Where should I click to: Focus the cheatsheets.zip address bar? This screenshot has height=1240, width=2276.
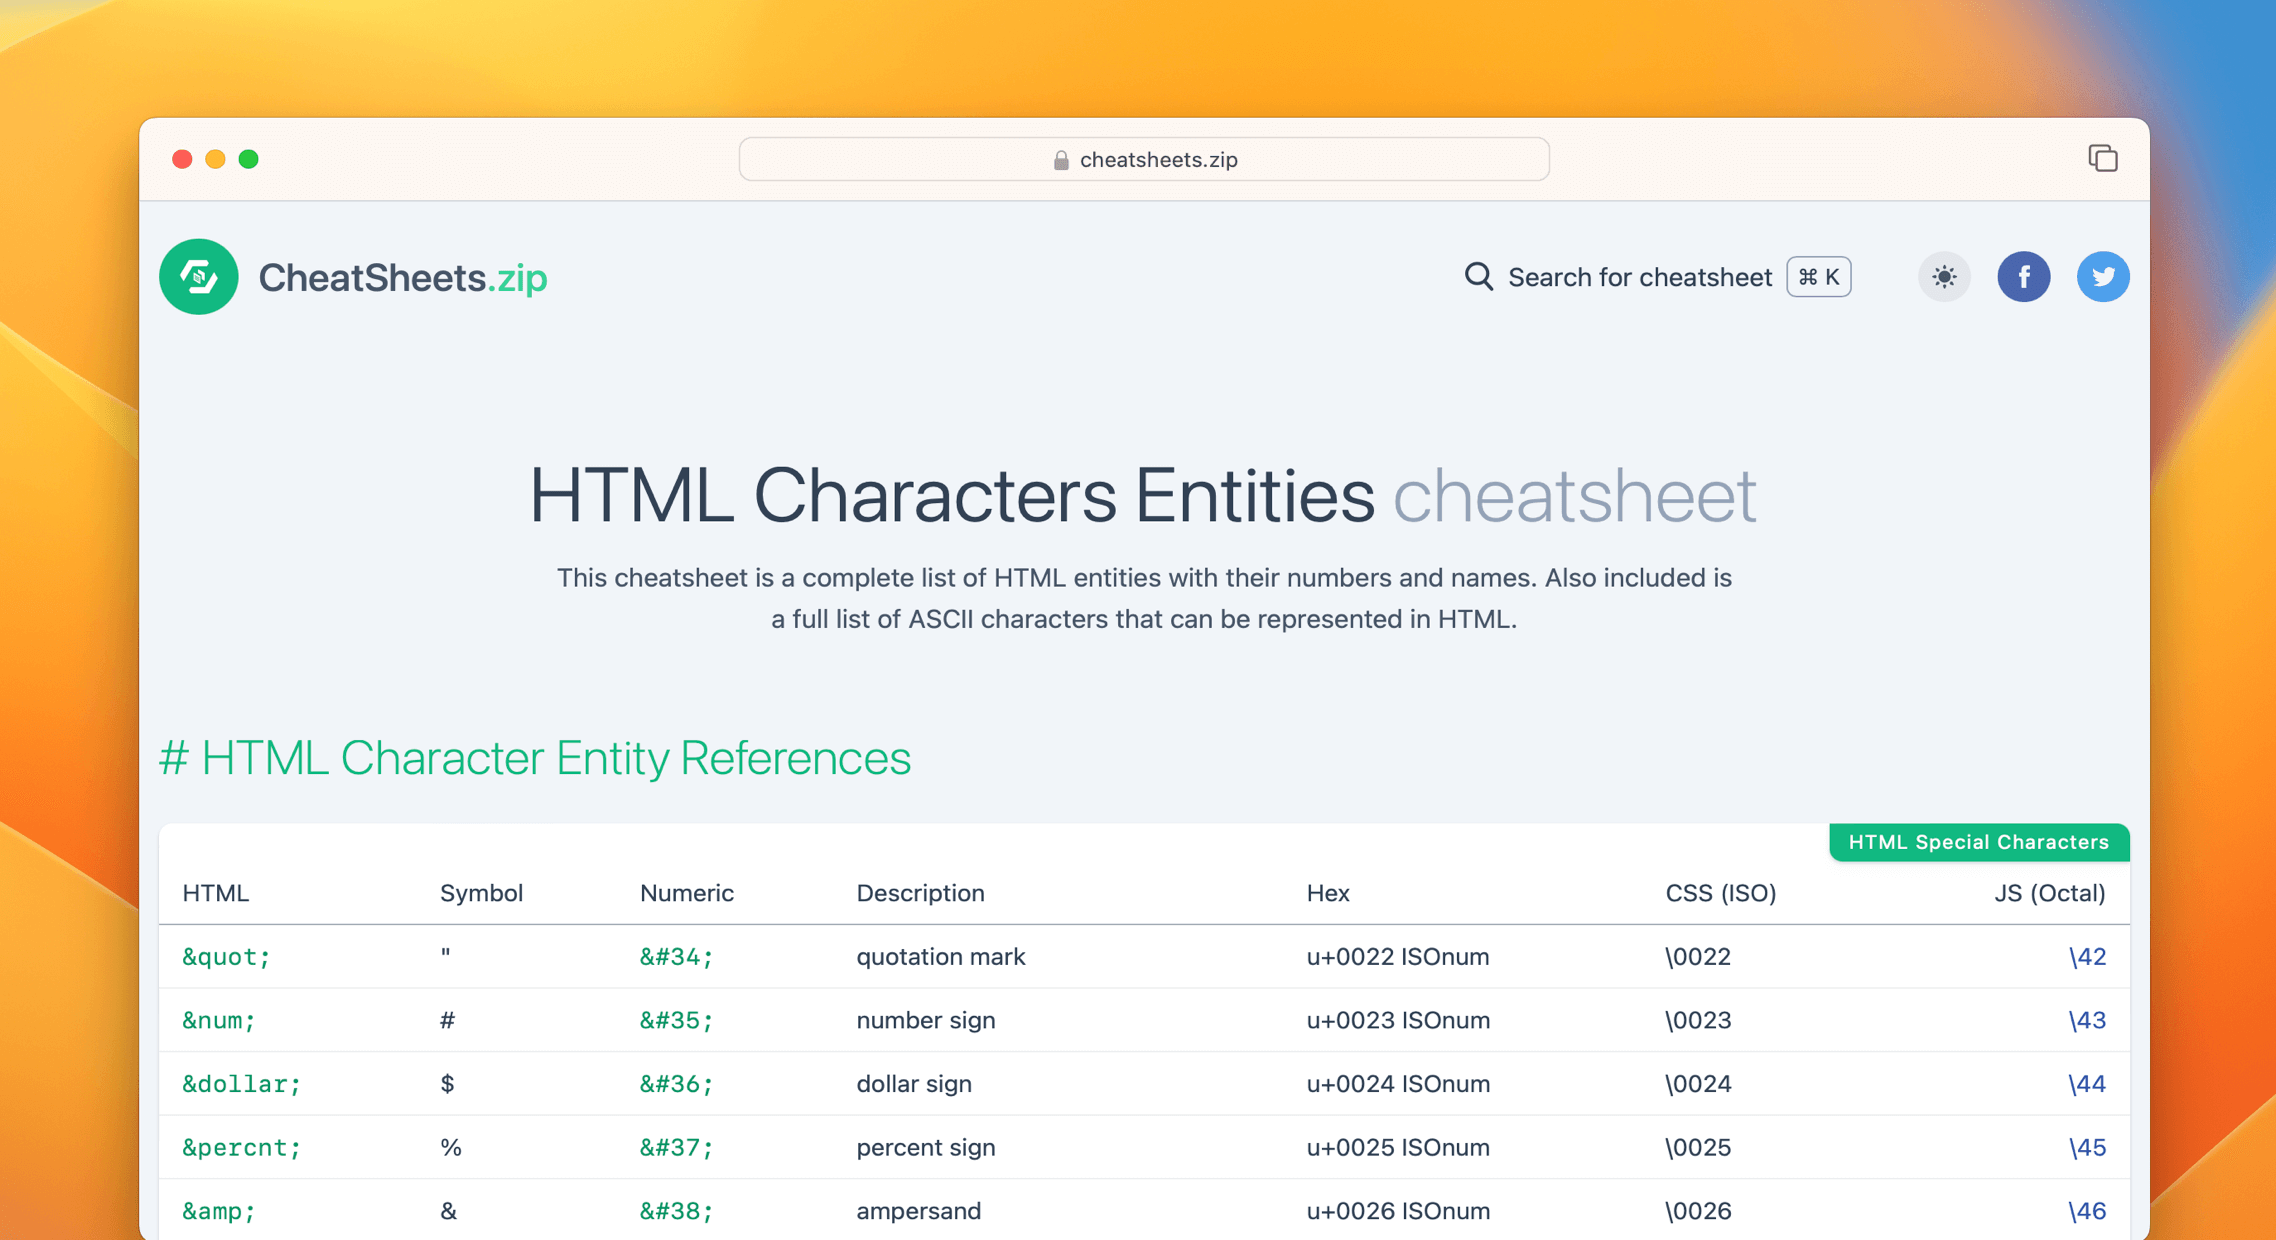pos(1158,160)
